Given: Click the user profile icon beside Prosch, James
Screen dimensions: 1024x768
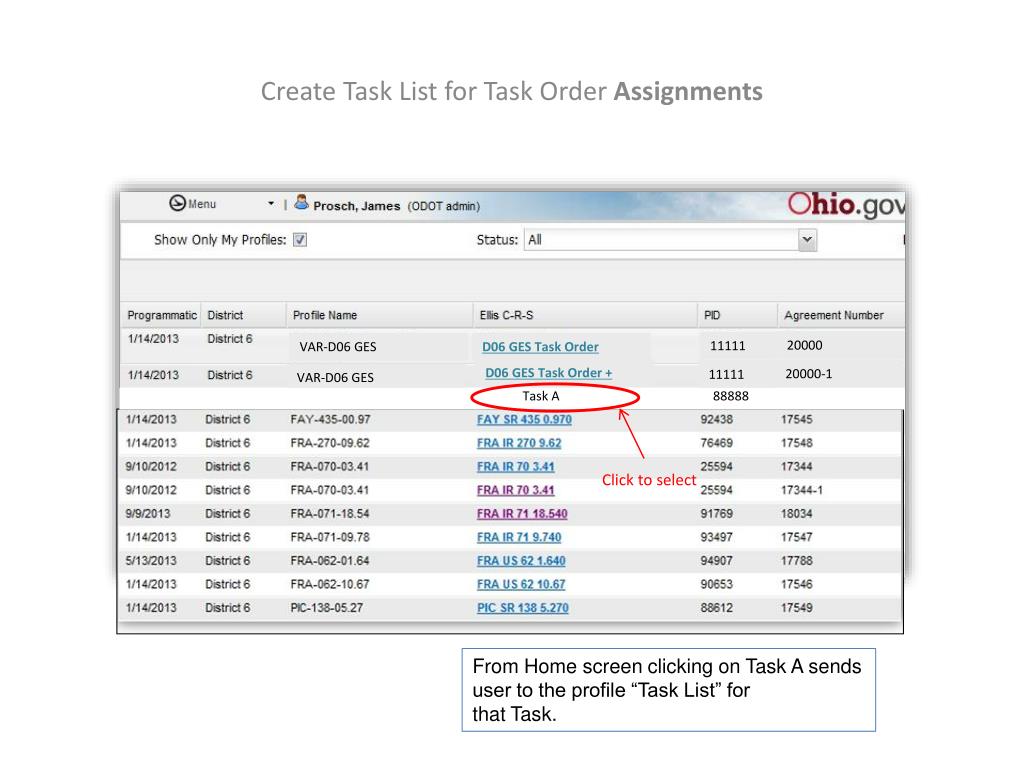Looking at the screenshot, I should (301, 202).
